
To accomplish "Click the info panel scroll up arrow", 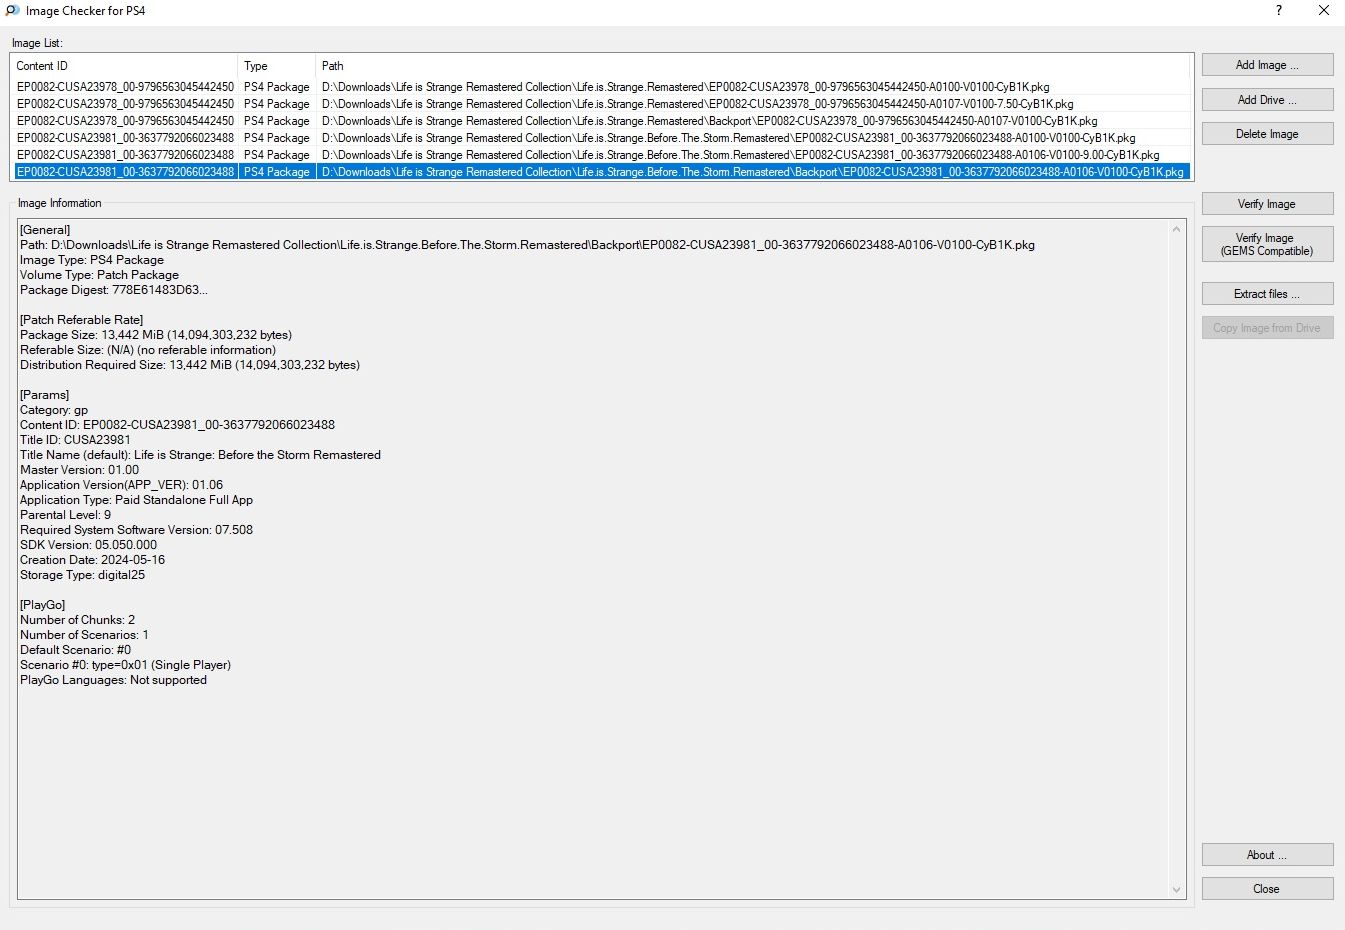I will click(x=1176, y=229).
